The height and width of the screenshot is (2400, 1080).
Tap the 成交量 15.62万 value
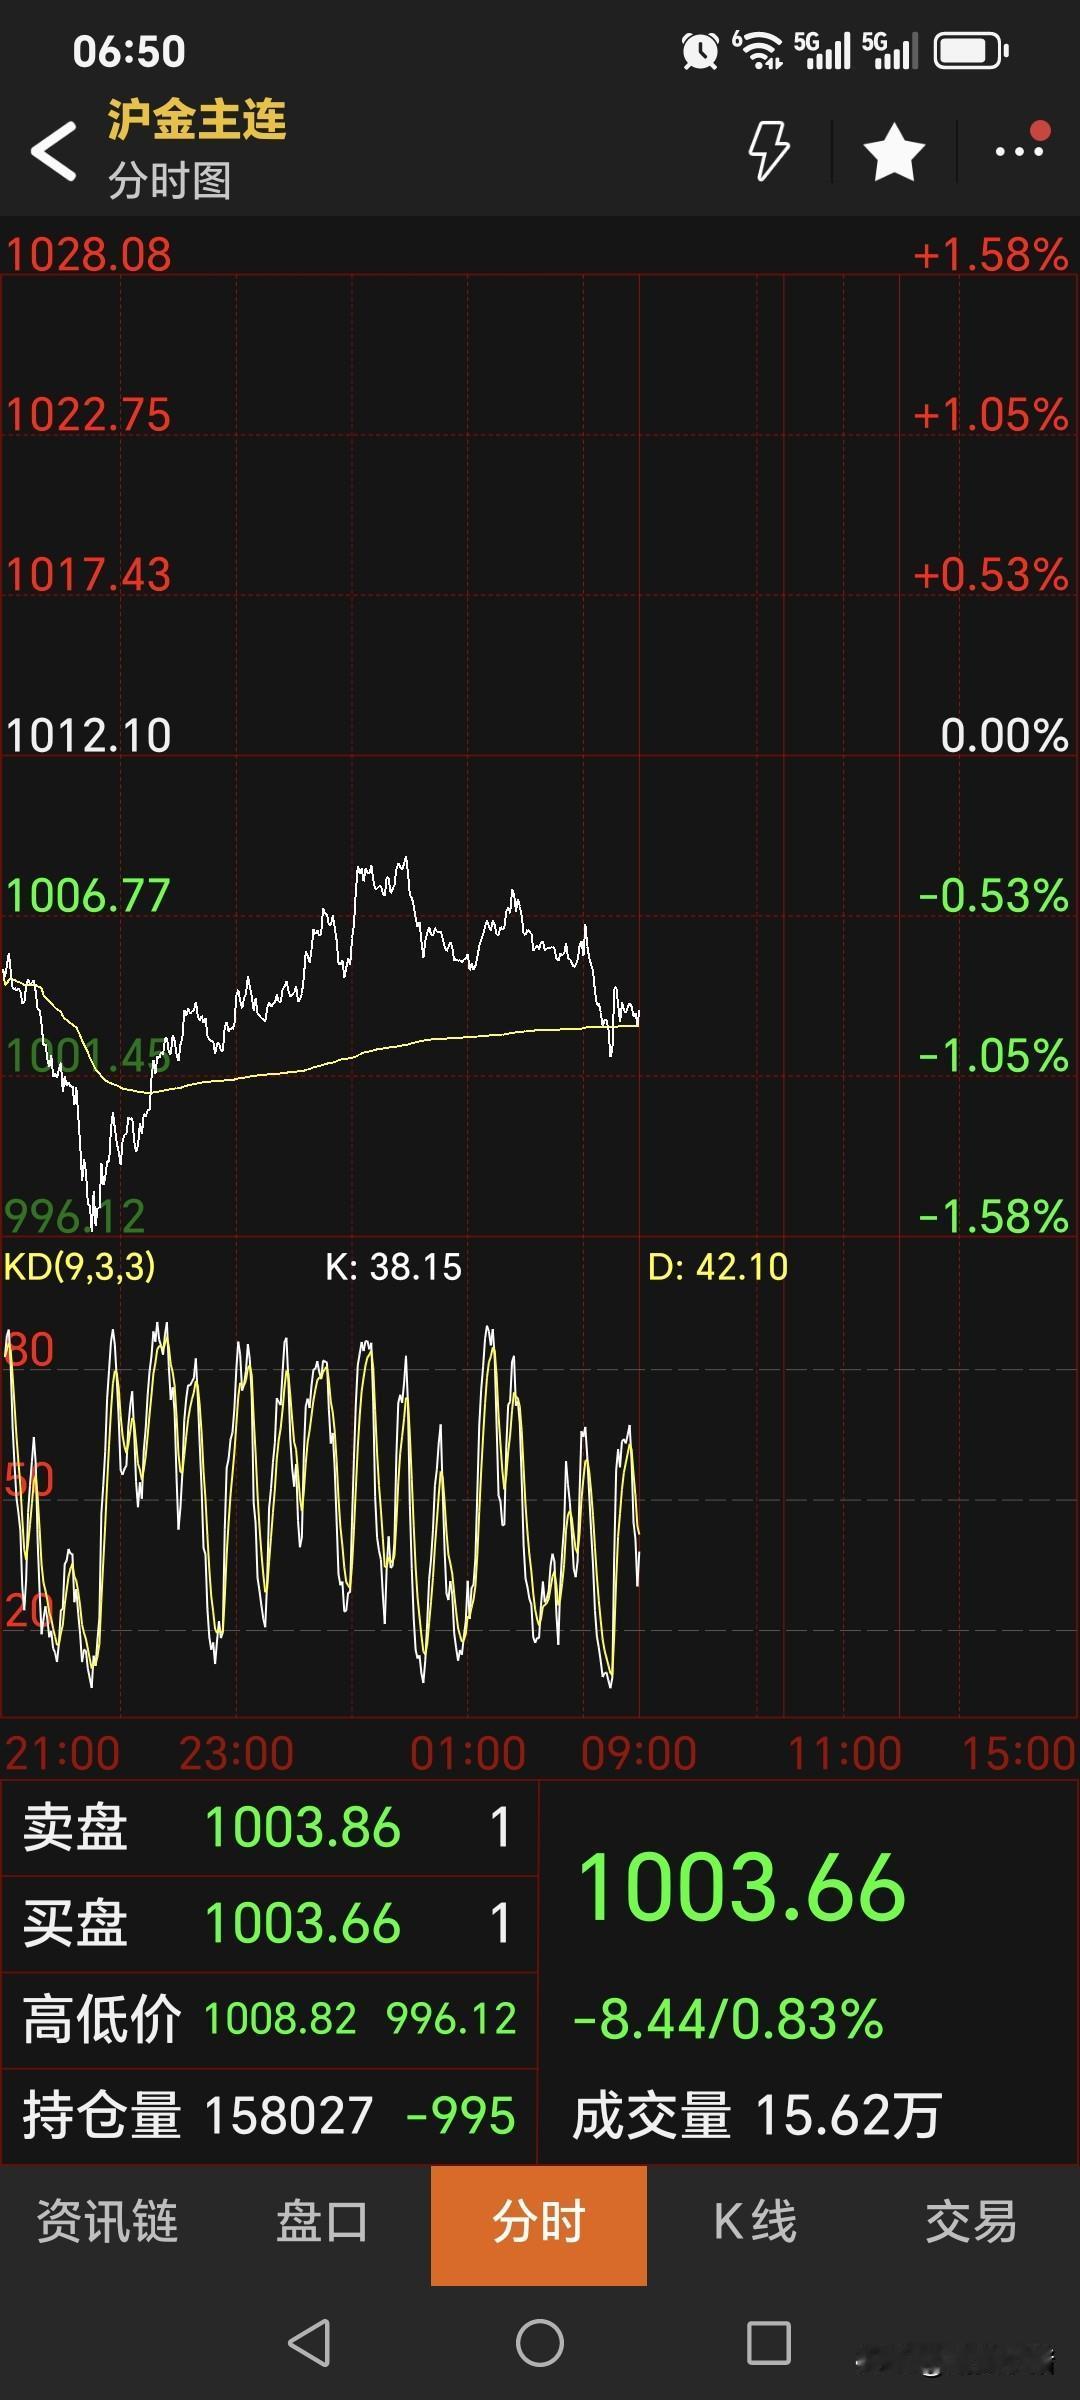[x=848, y=2116]
